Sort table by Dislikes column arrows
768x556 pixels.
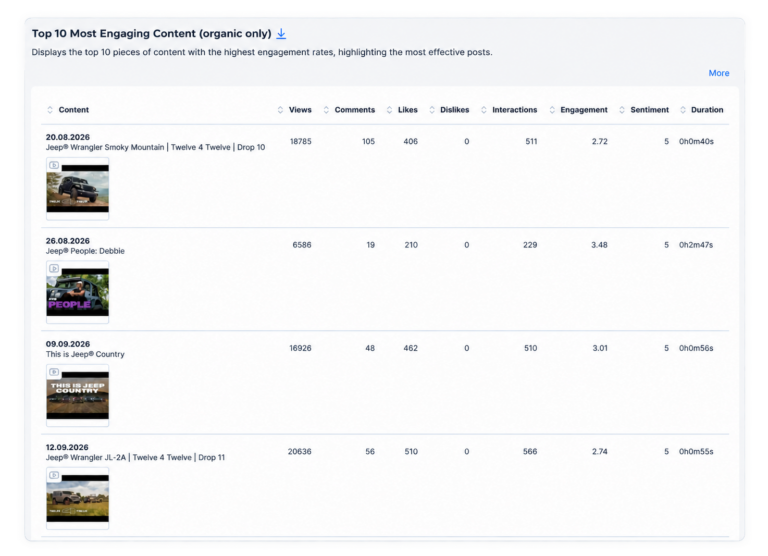(x=432, y=110)
